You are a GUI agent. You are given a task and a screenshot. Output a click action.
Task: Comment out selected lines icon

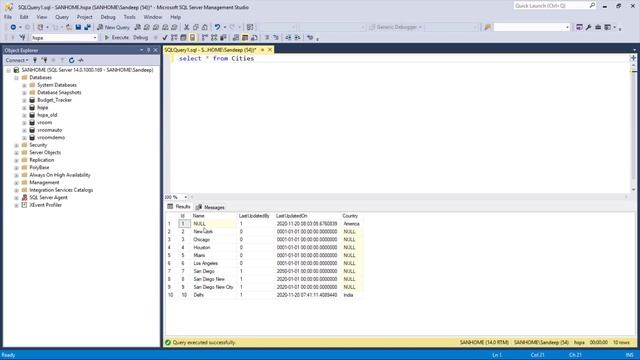[267, 38]
